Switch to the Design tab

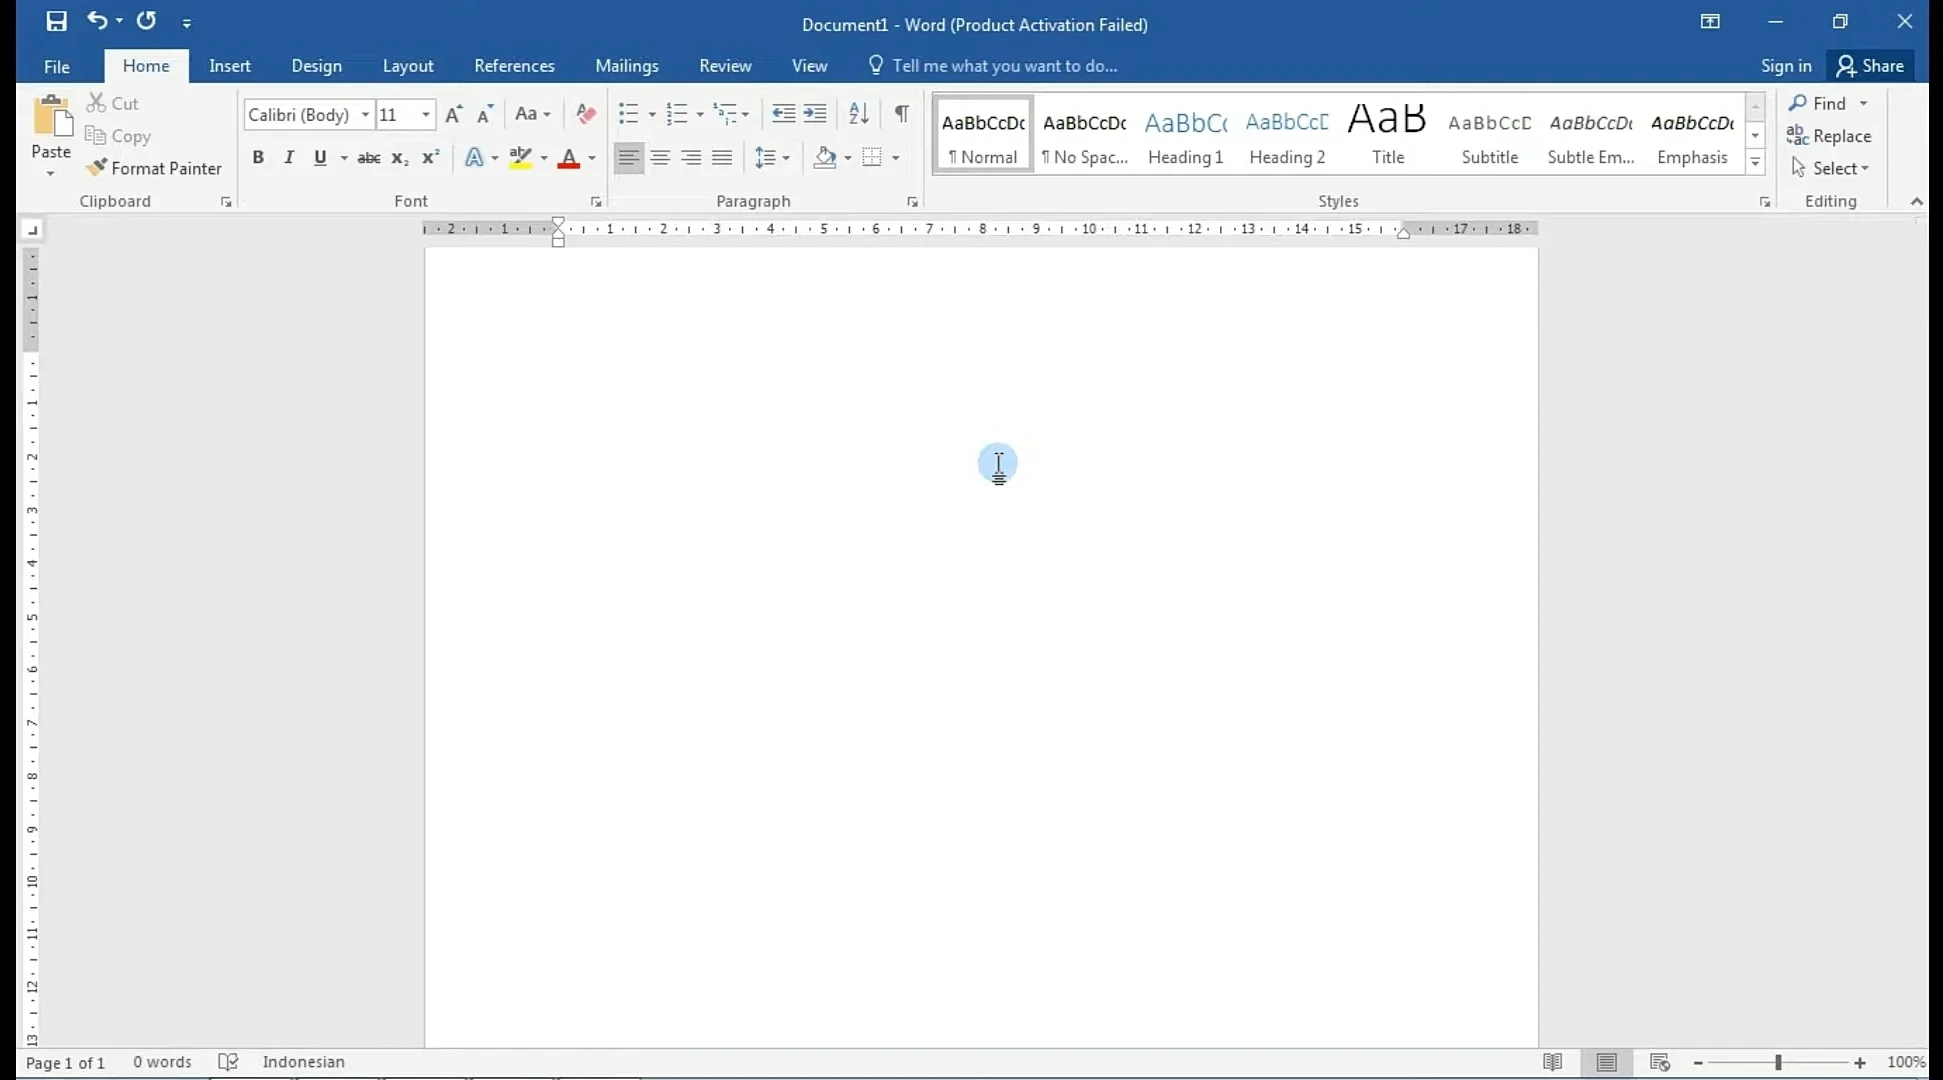[316, 66]
